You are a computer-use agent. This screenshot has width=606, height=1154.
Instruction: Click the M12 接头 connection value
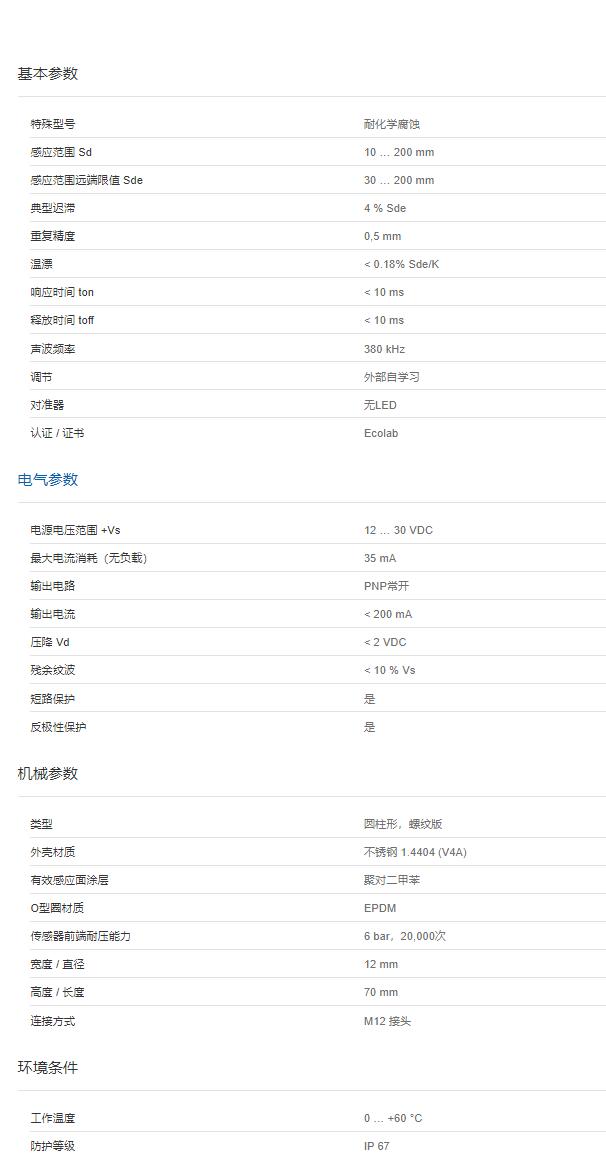tap(387, 1021)
